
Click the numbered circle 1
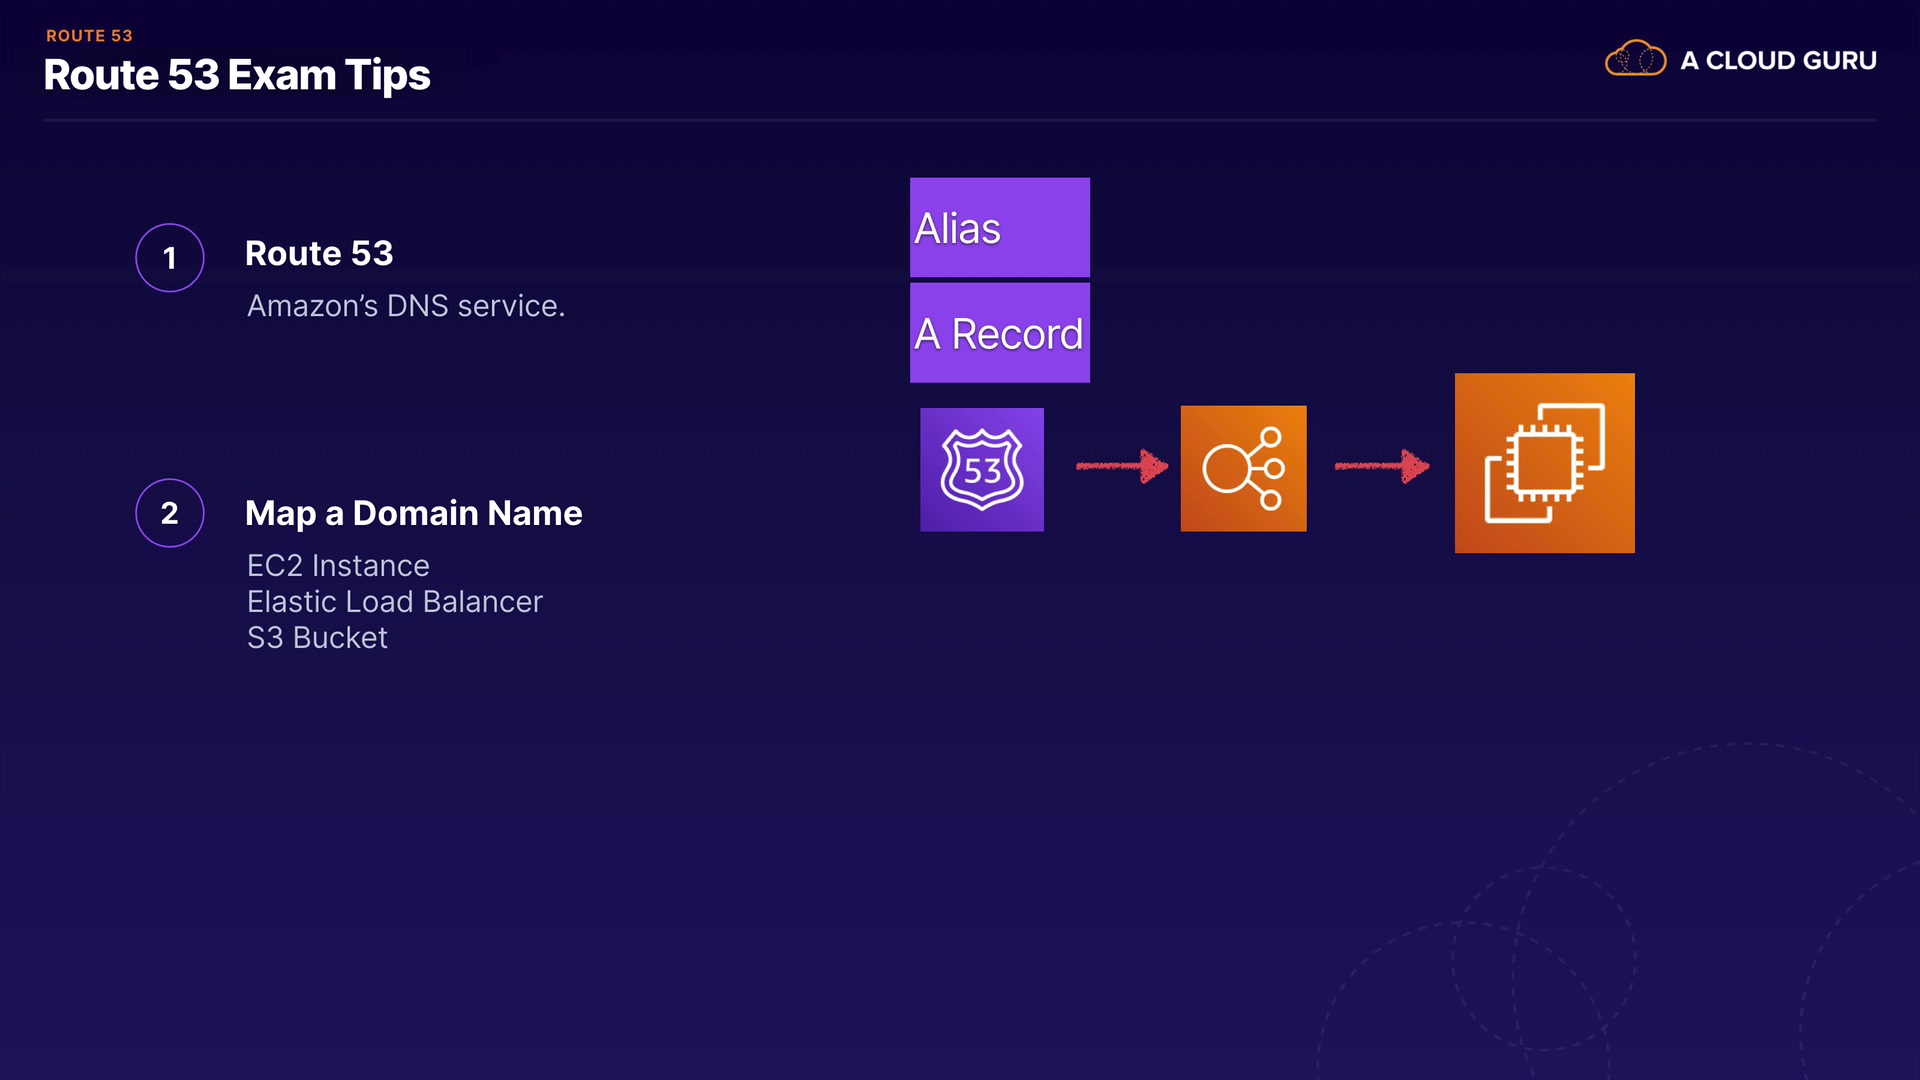(x=170, y=258)
